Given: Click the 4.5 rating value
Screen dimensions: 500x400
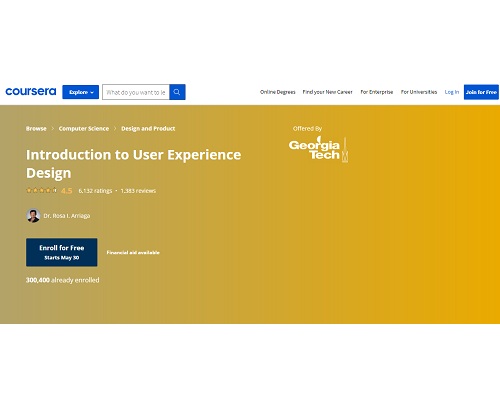Looking at the screenshot, I should (67, 191).
